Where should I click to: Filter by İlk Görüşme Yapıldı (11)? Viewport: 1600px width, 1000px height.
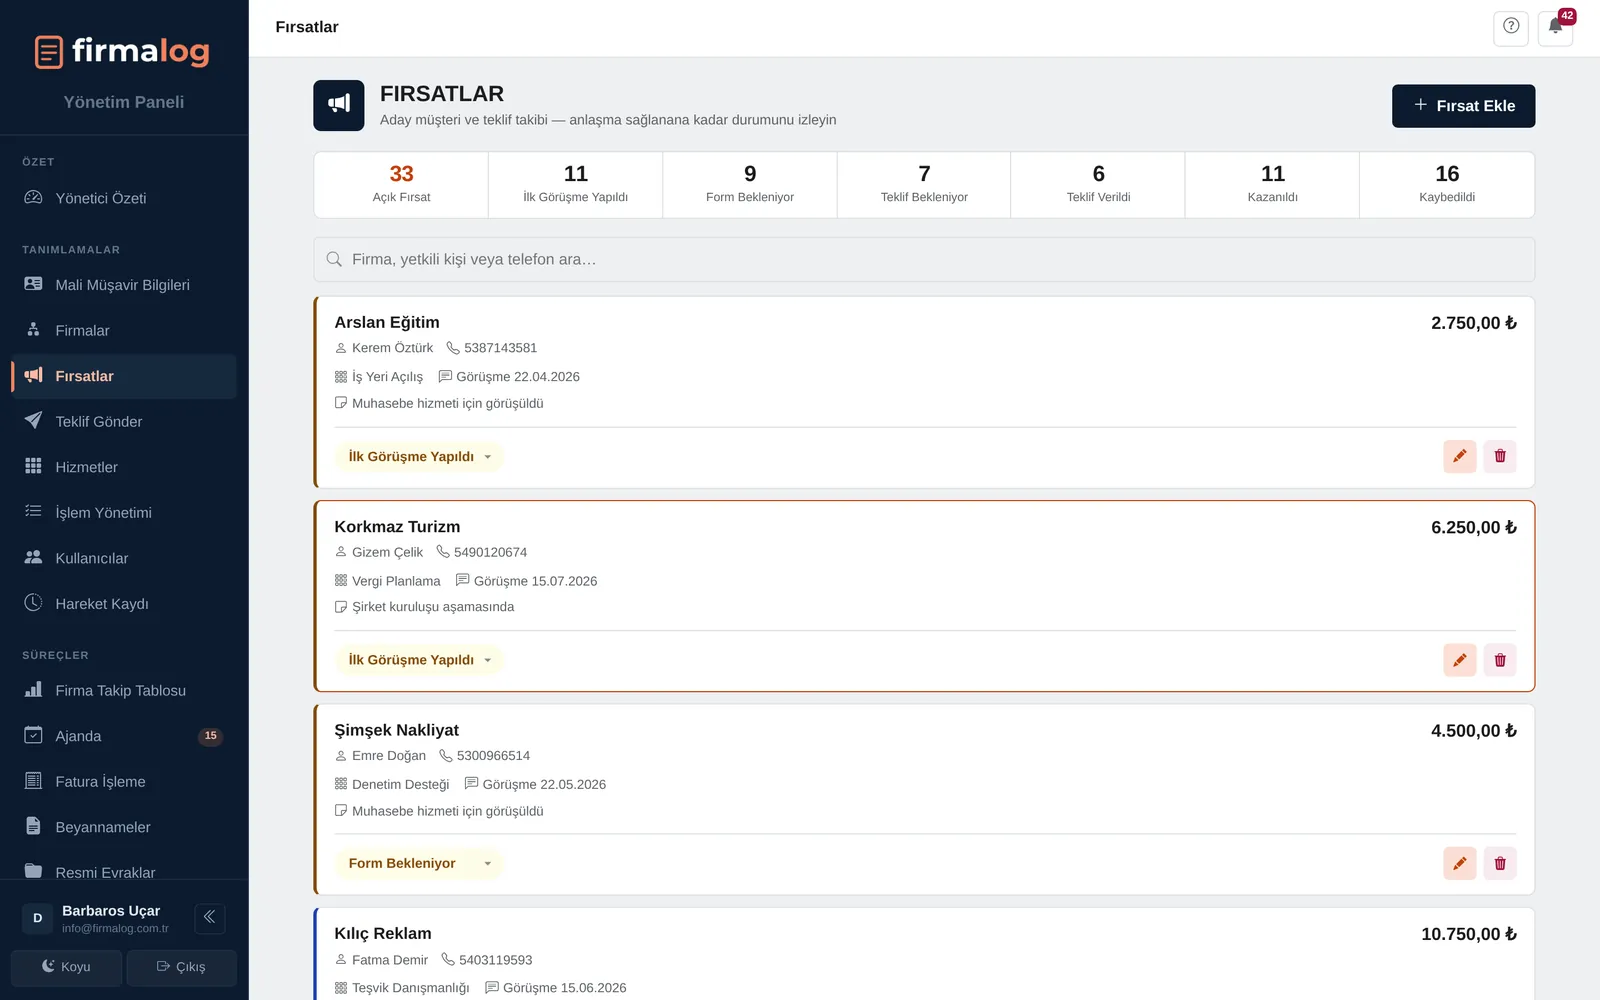(x=576, y=185)
